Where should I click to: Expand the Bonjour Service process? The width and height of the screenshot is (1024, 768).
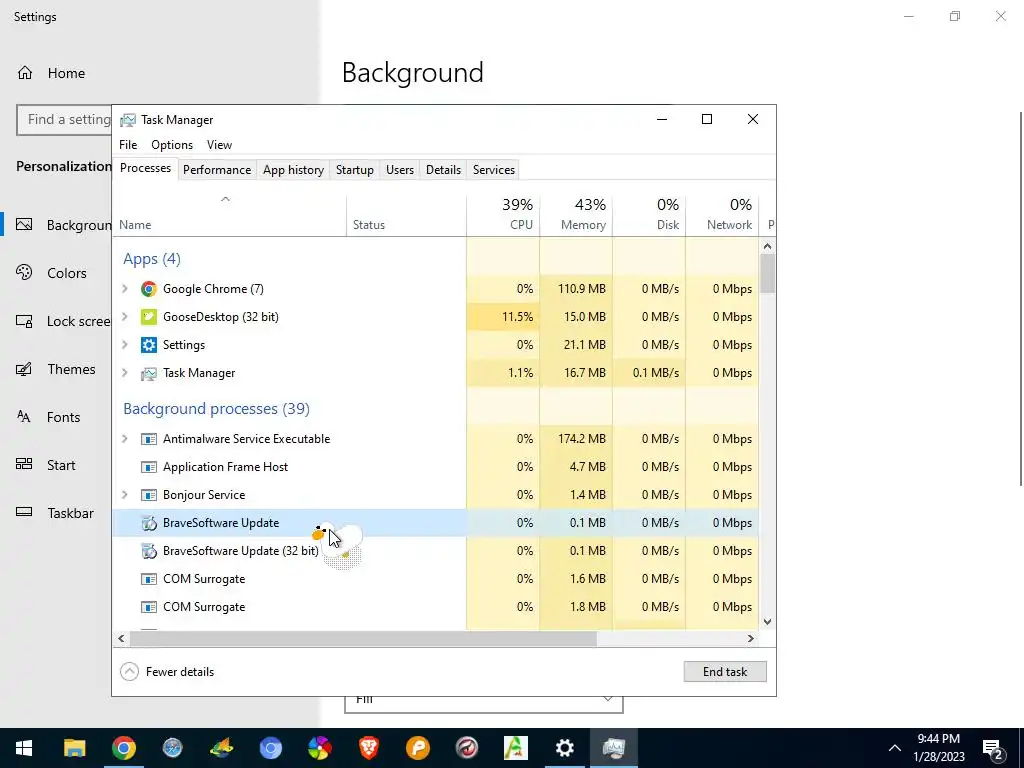click(125, 495)
